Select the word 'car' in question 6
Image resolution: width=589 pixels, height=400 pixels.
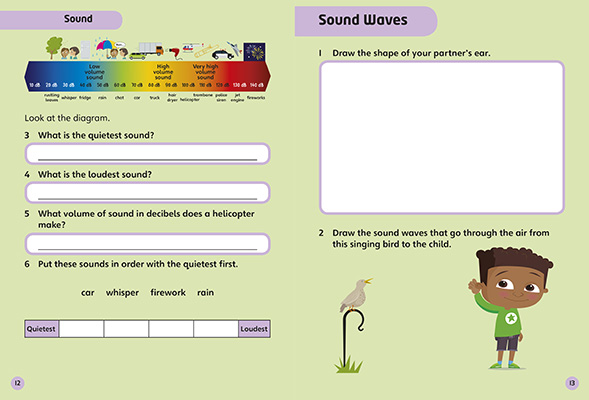click(x=88, y=293)
